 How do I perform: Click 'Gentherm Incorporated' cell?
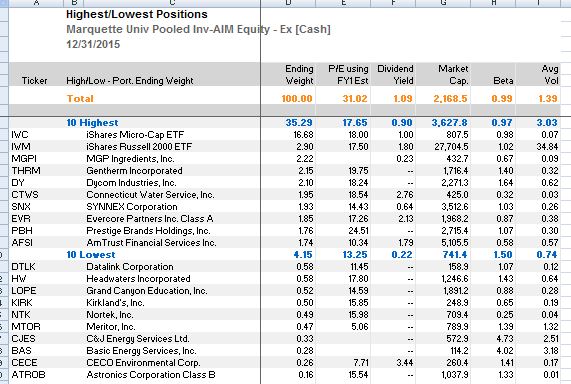tap(134, 171)
